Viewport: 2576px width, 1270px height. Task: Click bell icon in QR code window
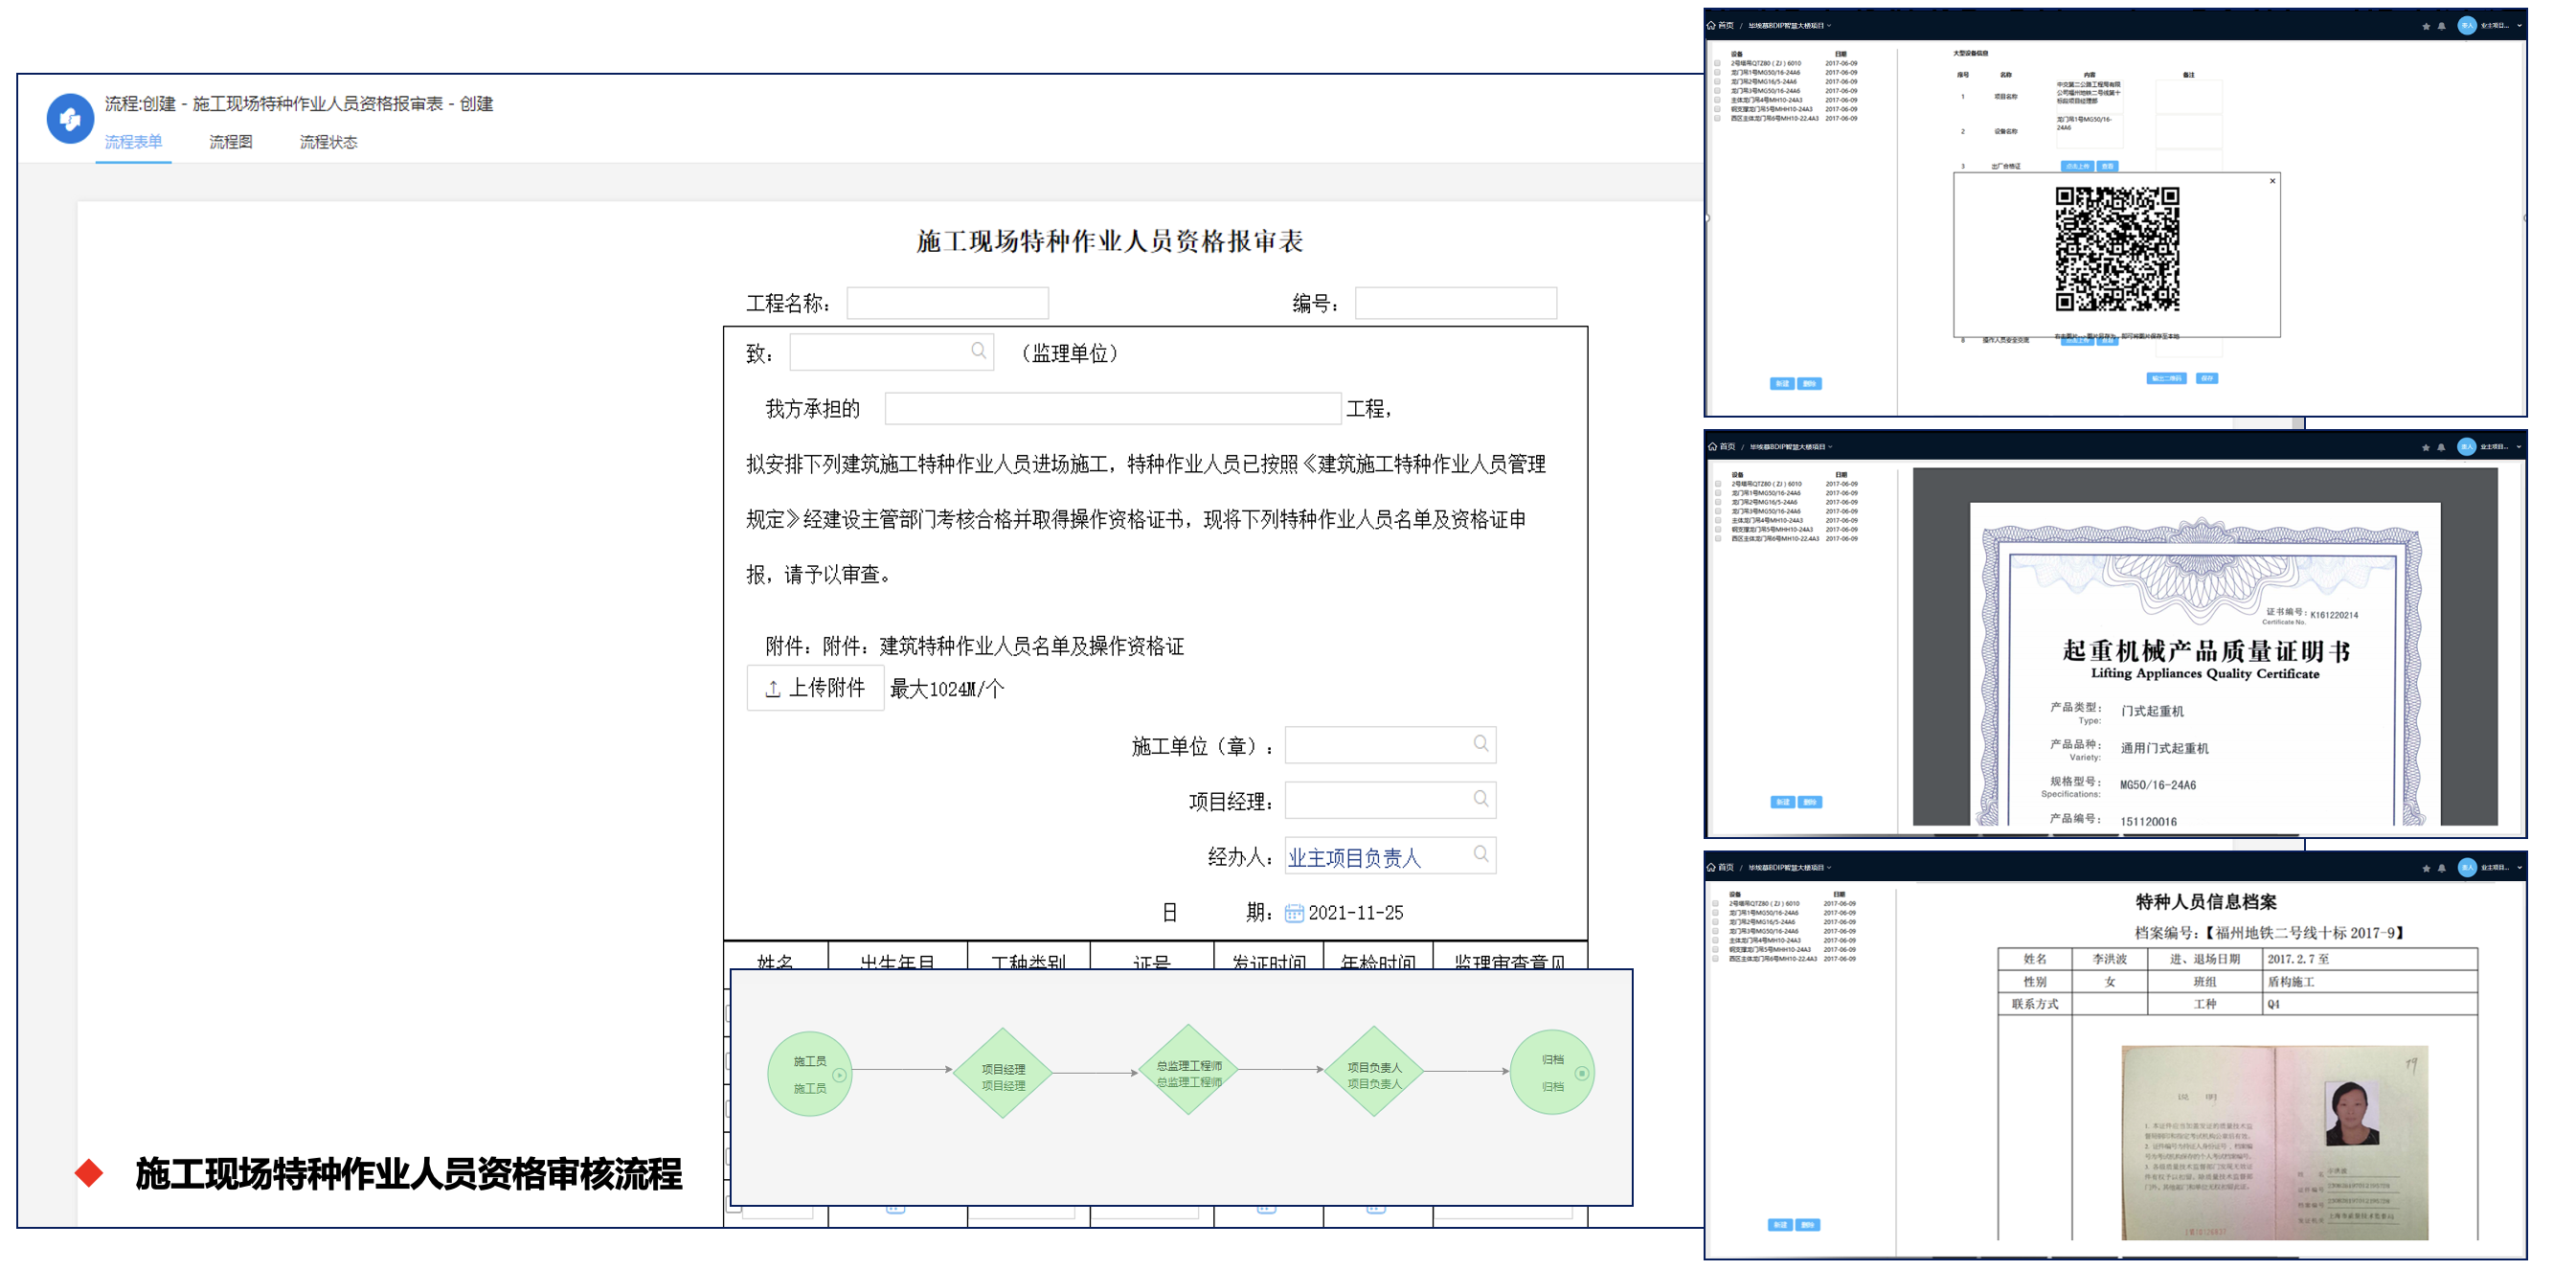tap(2441, 26)
